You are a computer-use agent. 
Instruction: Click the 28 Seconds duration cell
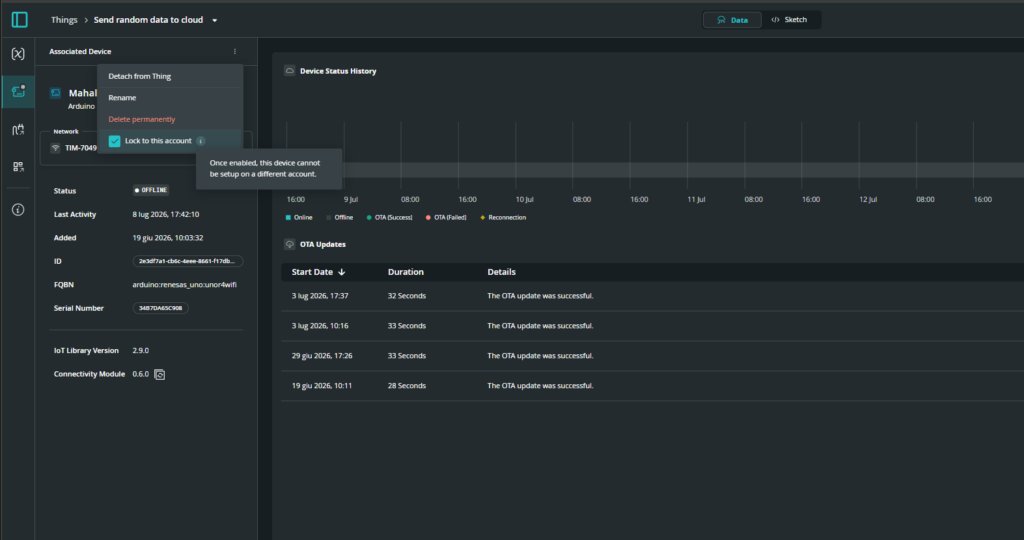click(407, 386)
